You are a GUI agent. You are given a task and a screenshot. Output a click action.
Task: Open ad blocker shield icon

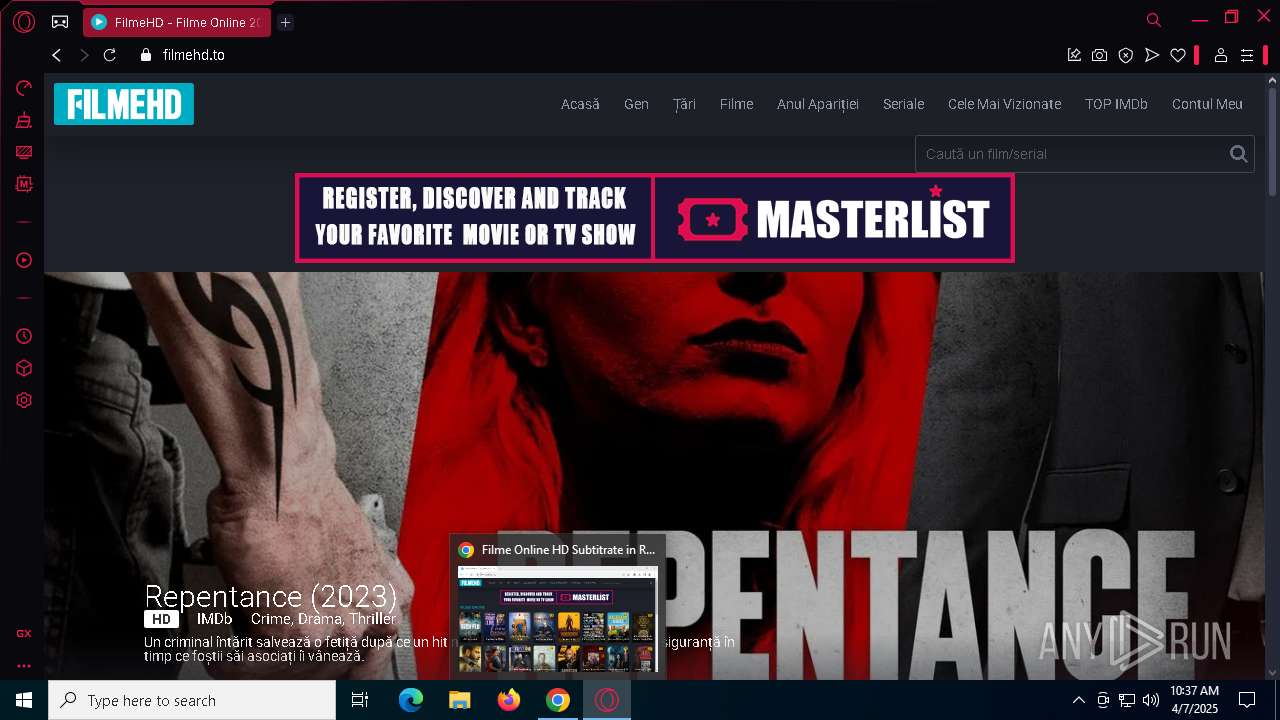[x=1126, y=55]
